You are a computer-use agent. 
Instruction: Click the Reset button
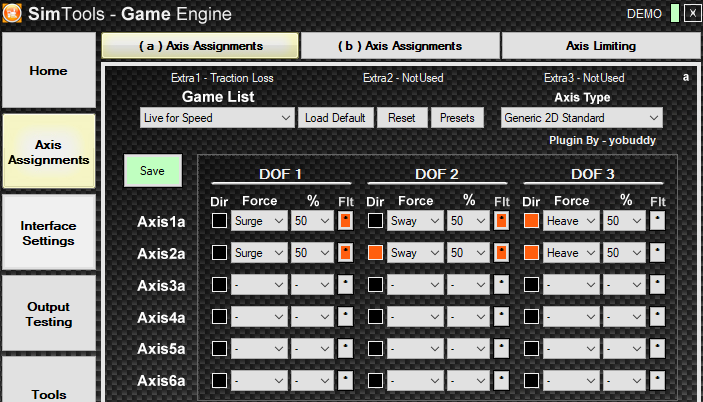402,118
